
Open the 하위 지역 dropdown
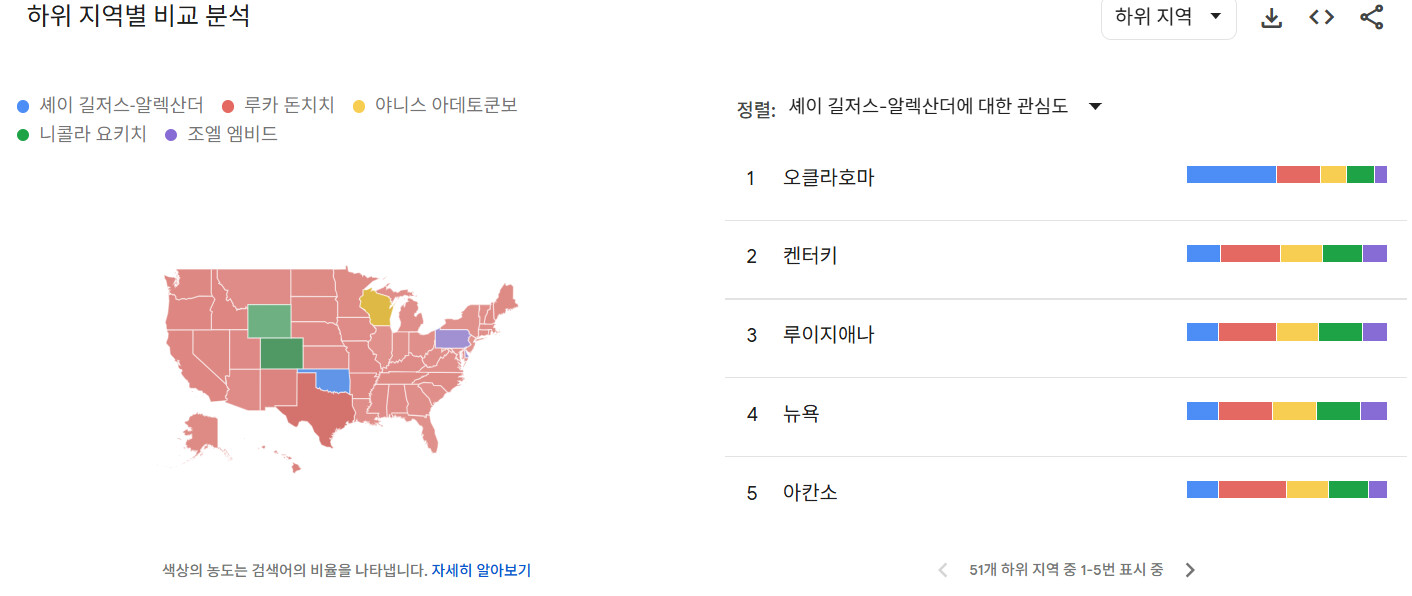tap(1168, 17)
